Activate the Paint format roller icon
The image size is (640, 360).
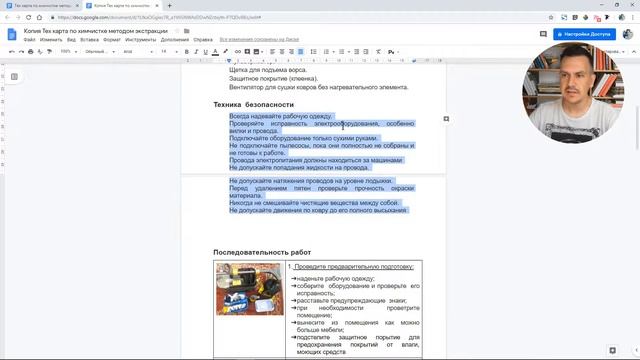click(x=49, y=52)
